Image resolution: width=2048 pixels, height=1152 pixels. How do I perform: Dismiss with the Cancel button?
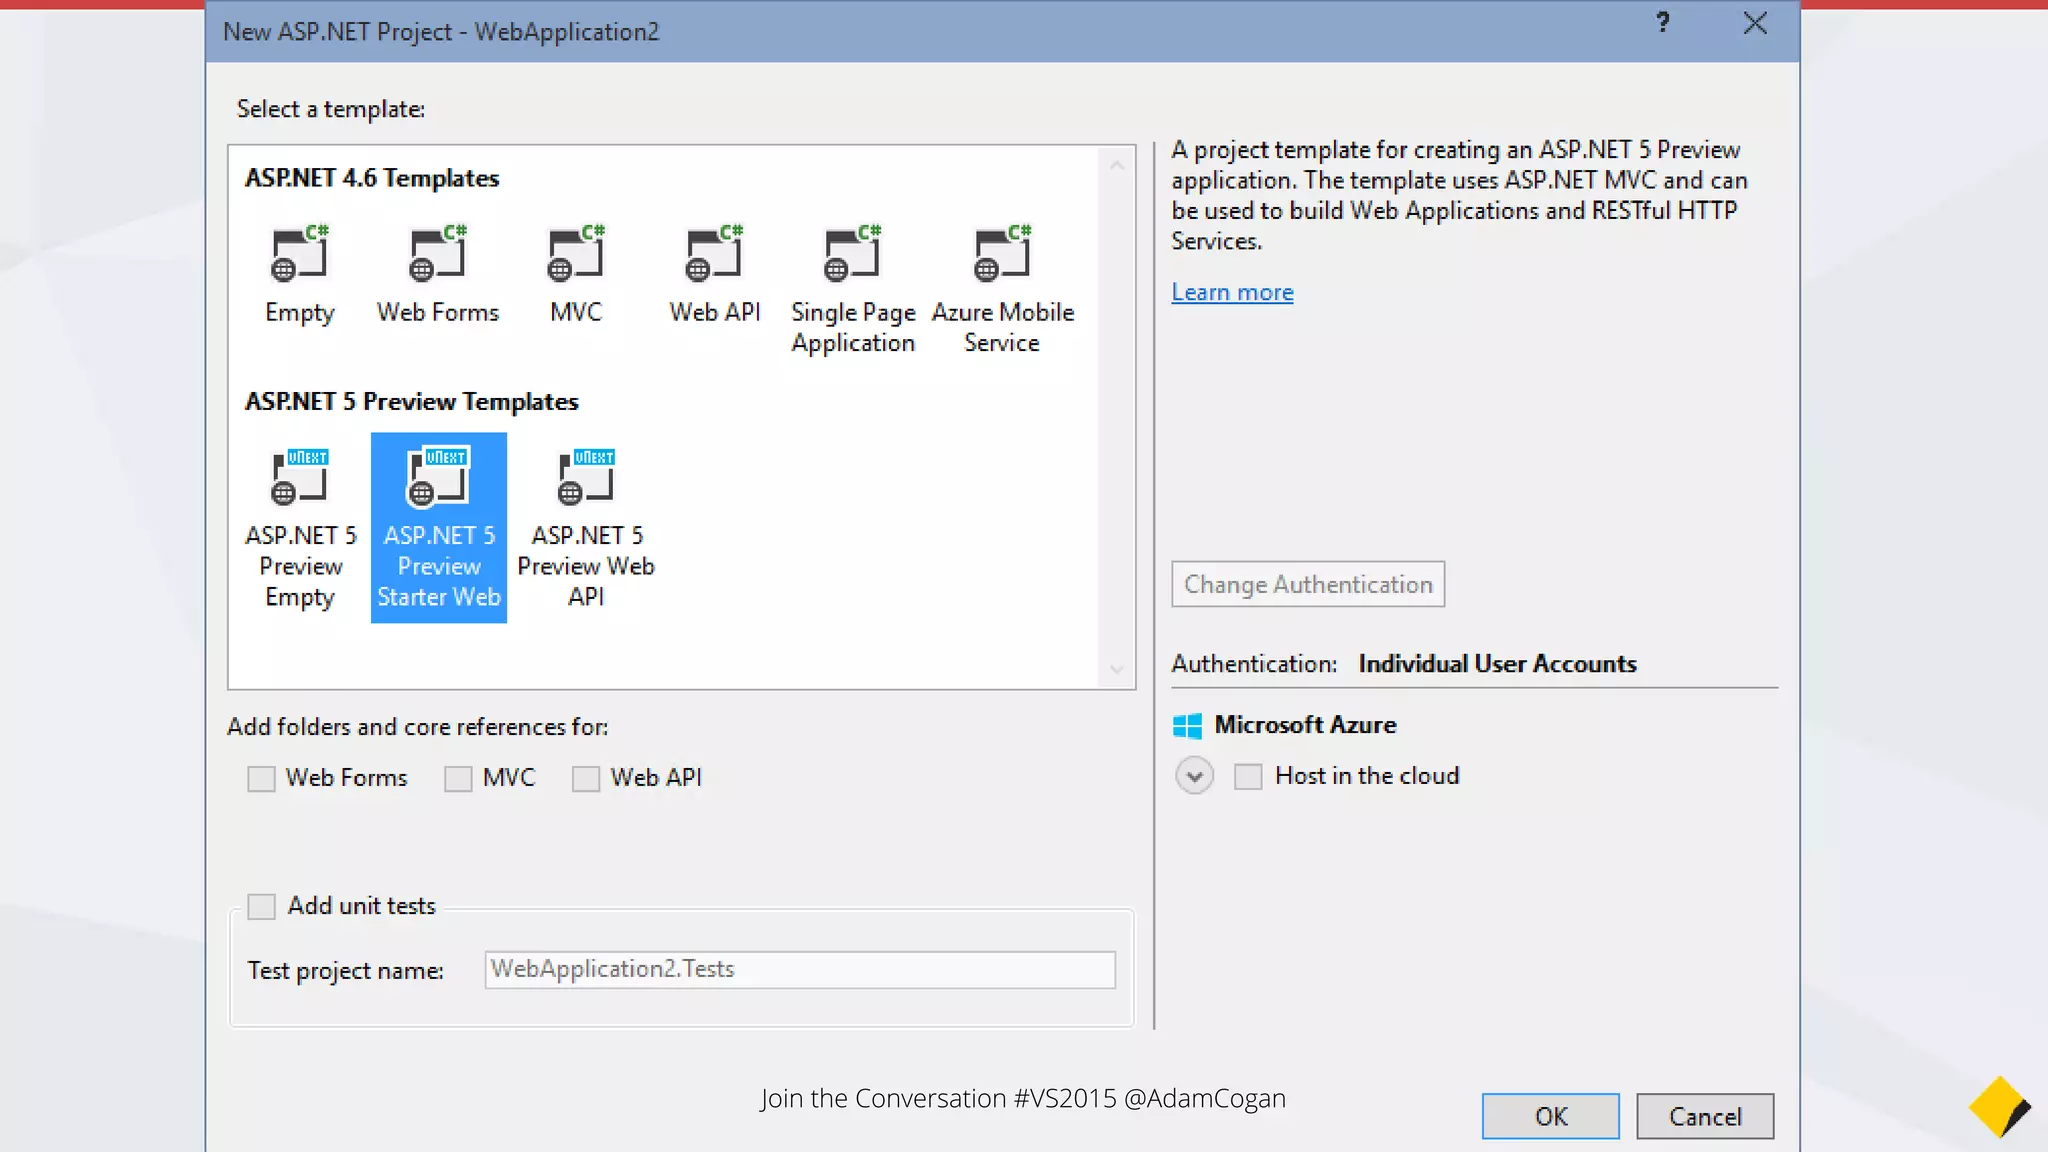pyautogui.click(x=1705, y=1116)
